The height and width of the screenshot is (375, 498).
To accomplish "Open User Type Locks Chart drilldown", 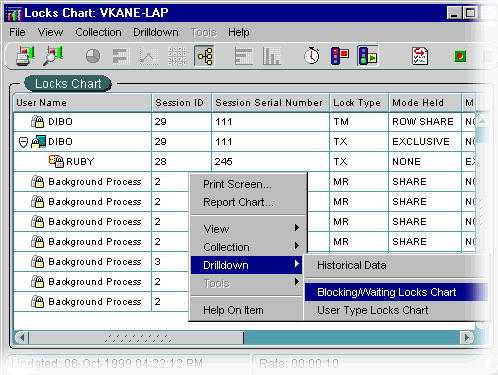I will pos(396,310).
